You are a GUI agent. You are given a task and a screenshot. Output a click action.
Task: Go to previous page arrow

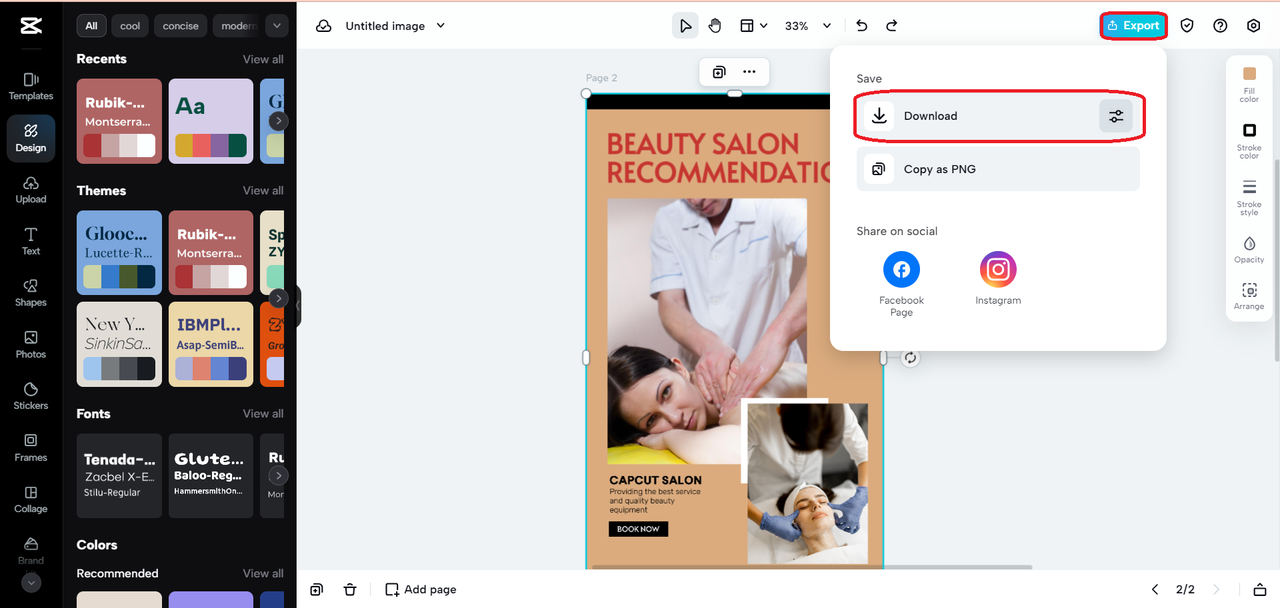pos(1155,590)
